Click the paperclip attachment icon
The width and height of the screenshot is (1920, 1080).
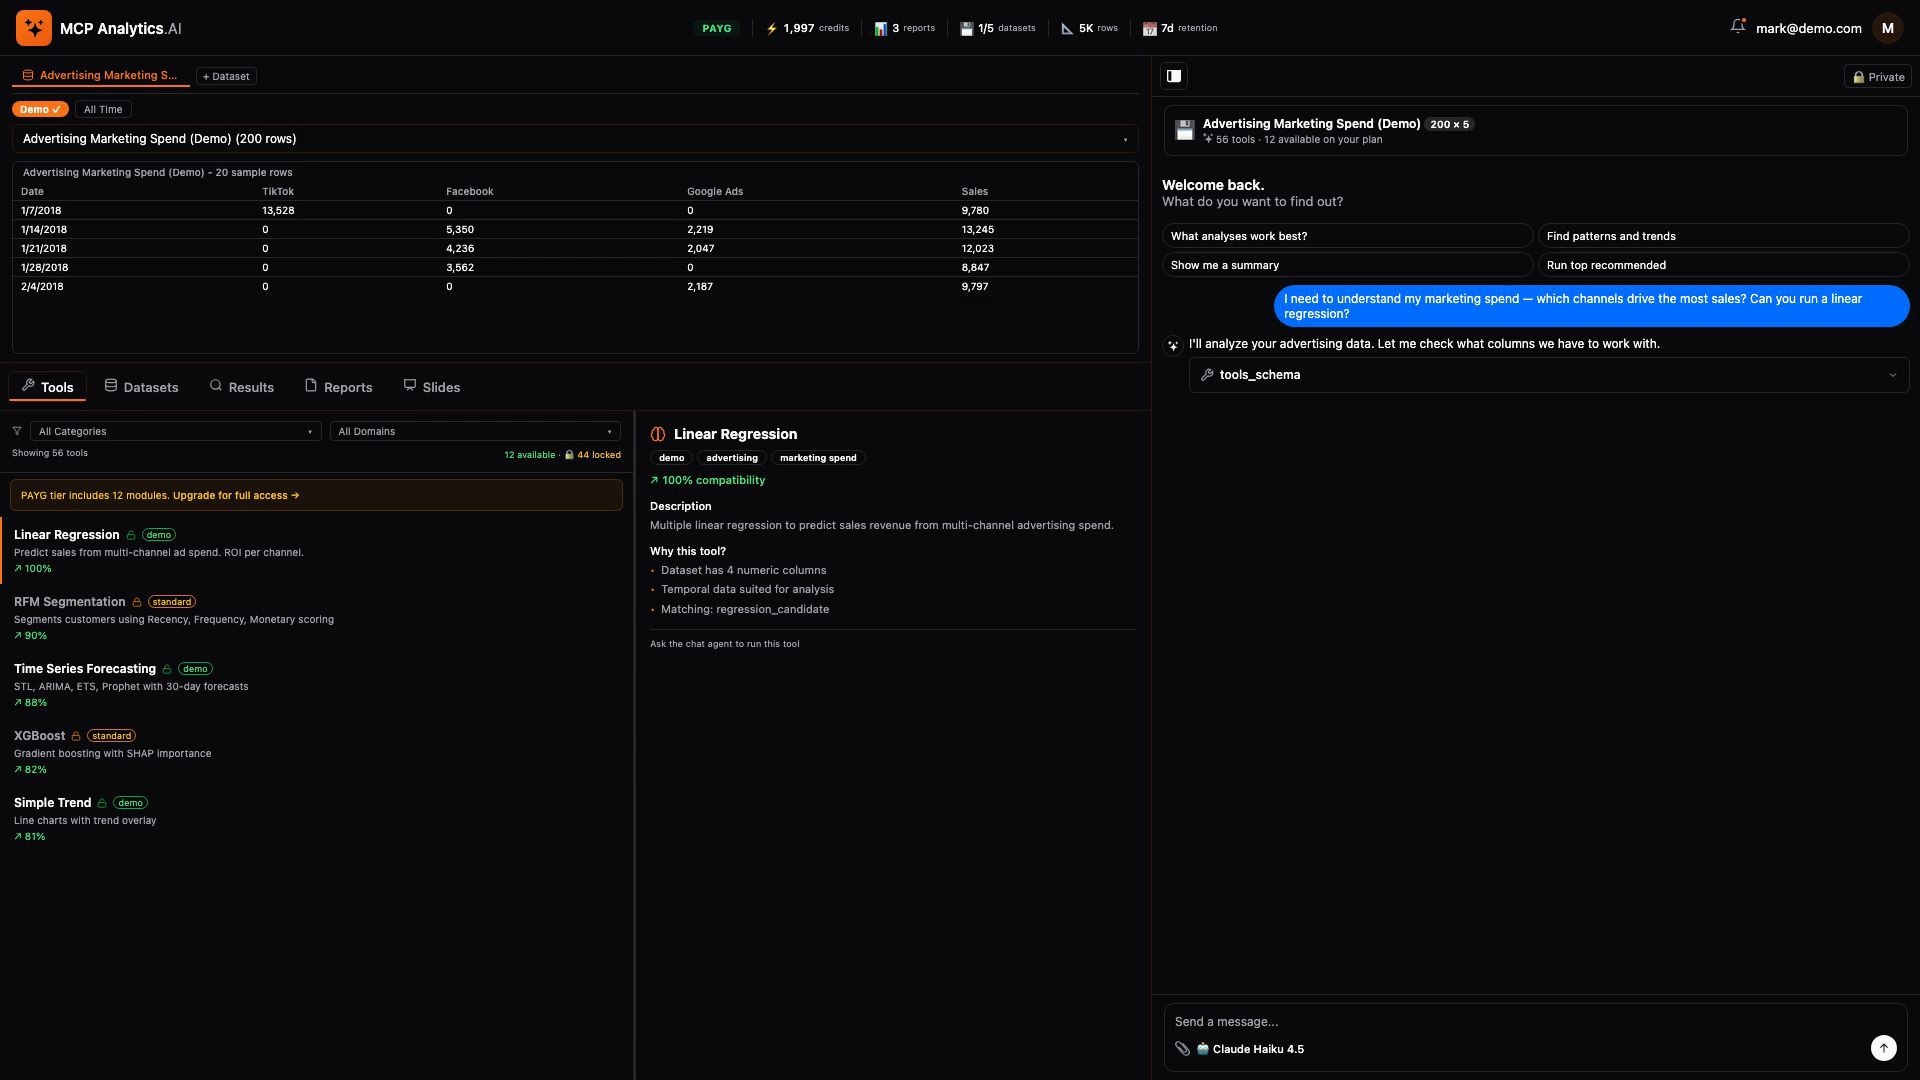coord(1182,1049)
